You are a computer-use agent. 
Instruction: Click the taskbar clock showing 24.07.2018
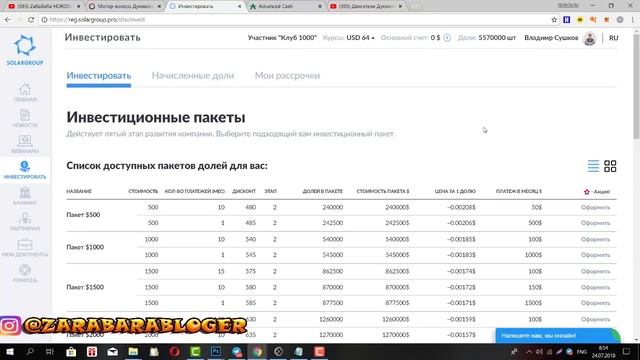pyautogui.click(x=603, y=351)
